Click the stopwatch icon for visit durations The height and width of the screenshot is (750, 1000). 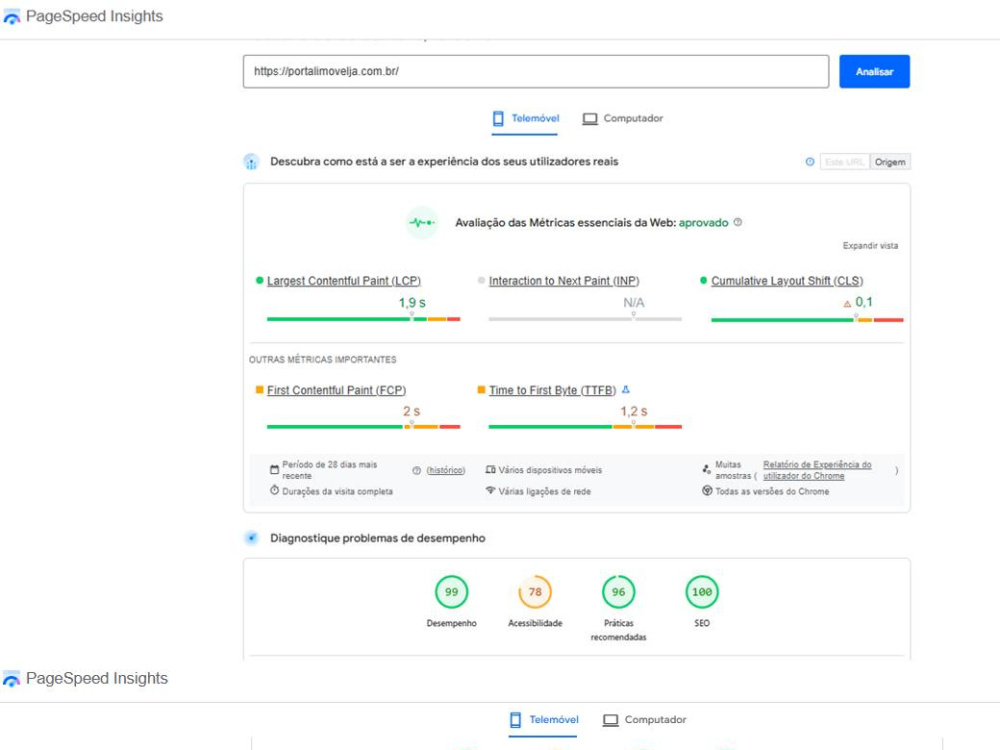pyautogui.click(x=274, y=490)
